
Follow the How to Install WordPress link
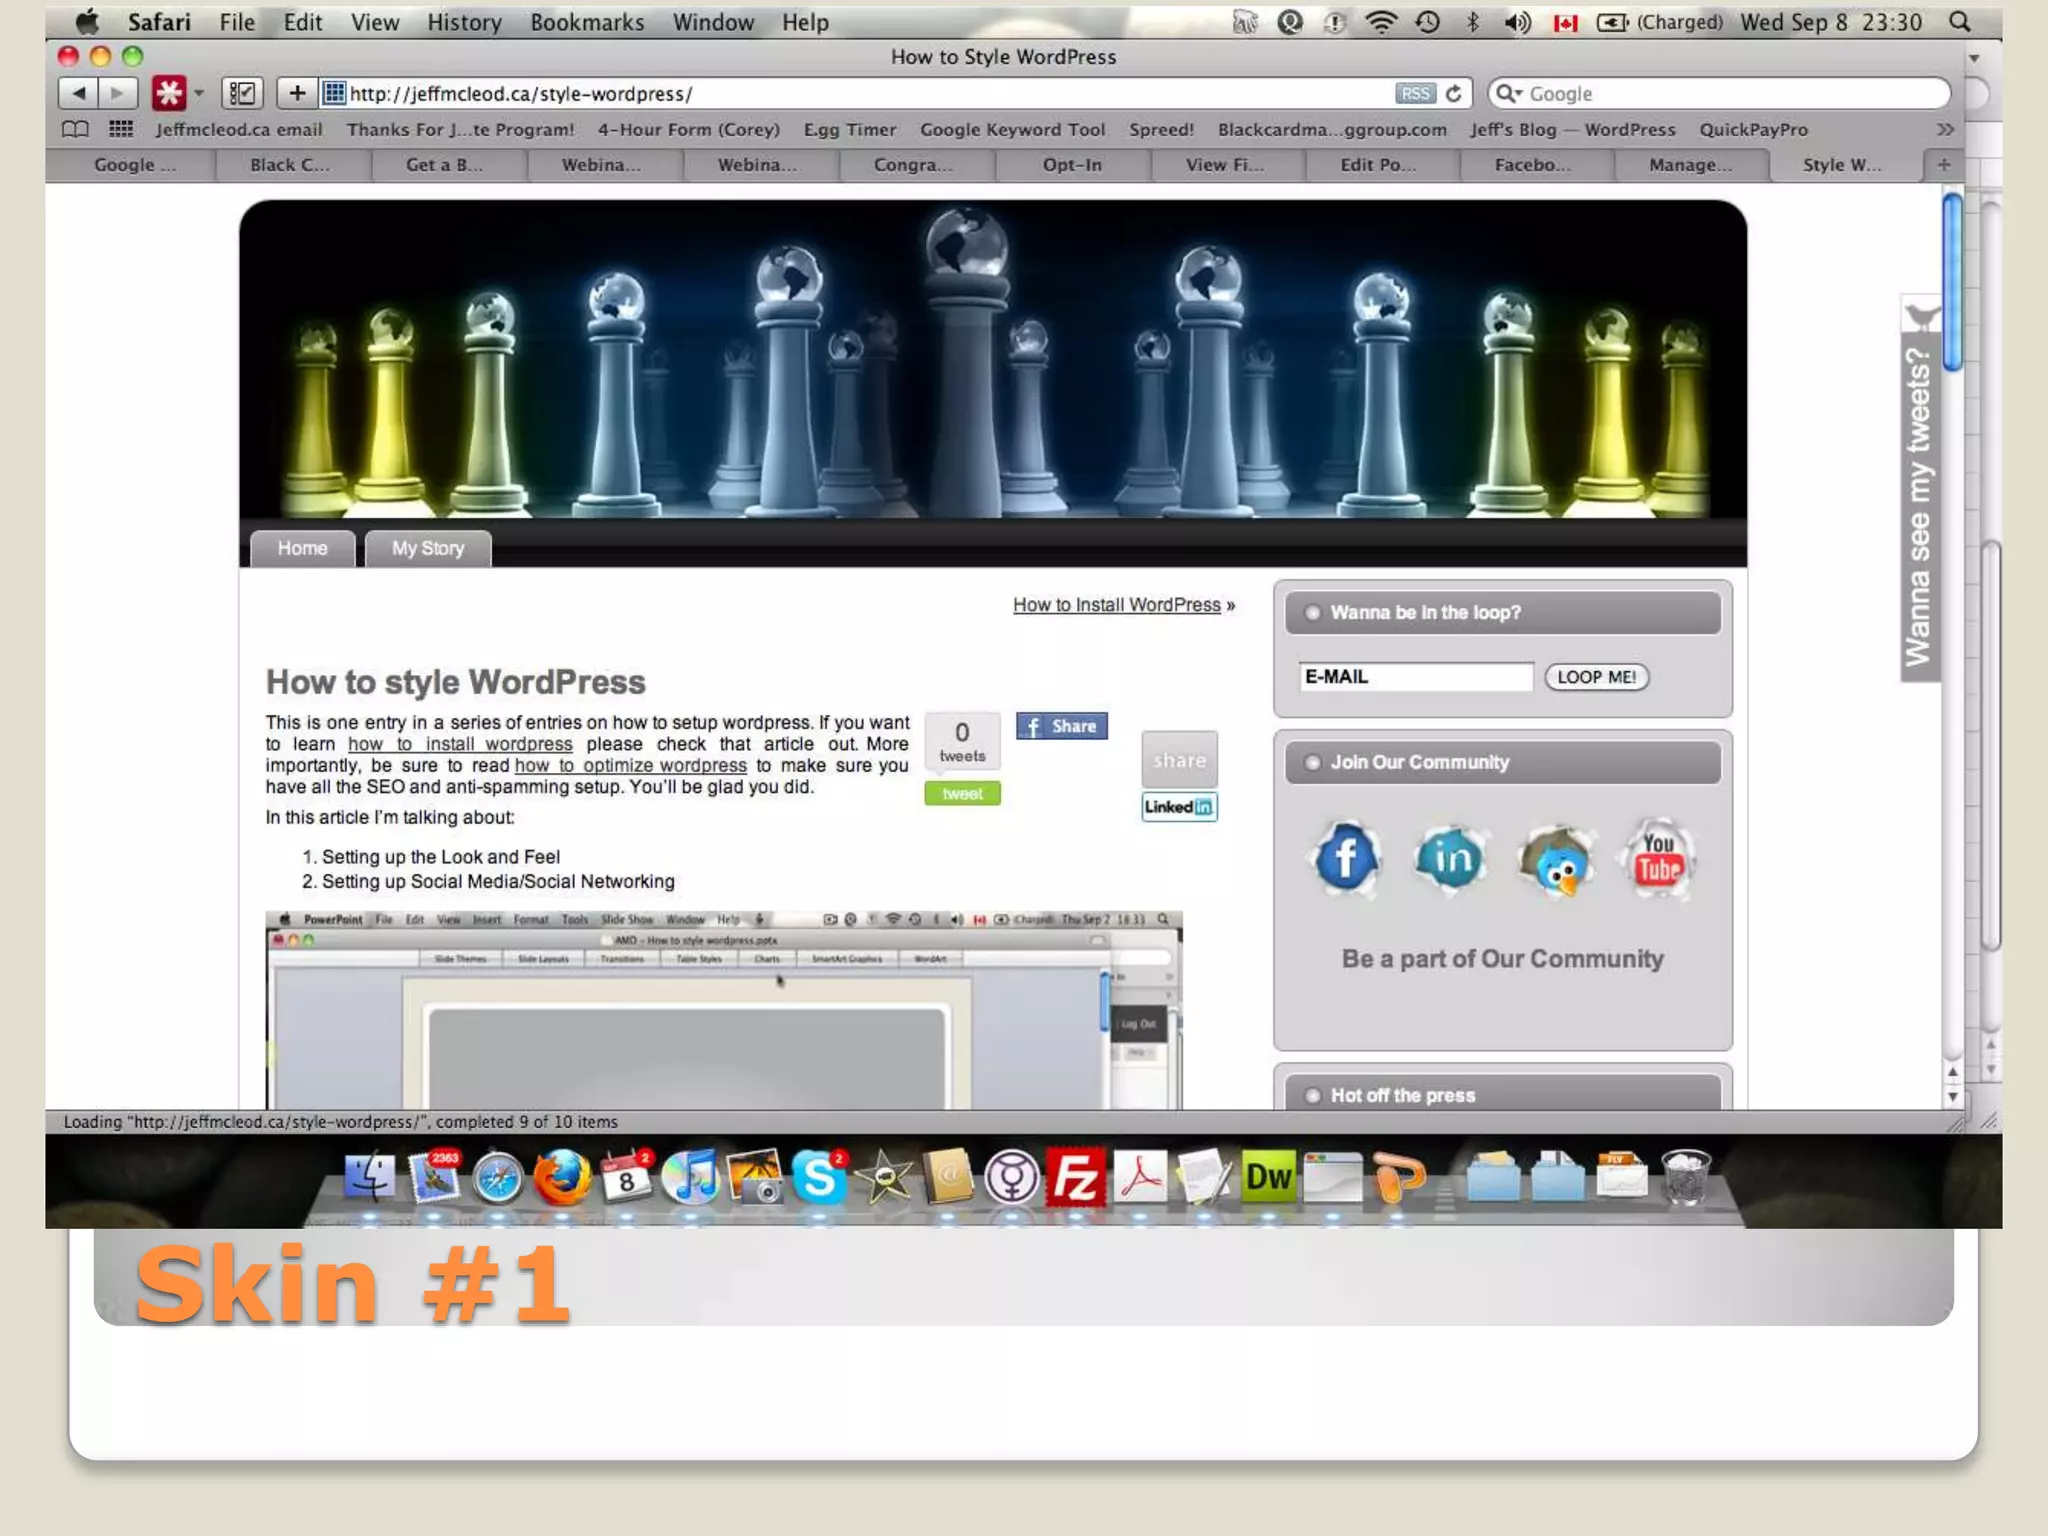coord(1116,605)
